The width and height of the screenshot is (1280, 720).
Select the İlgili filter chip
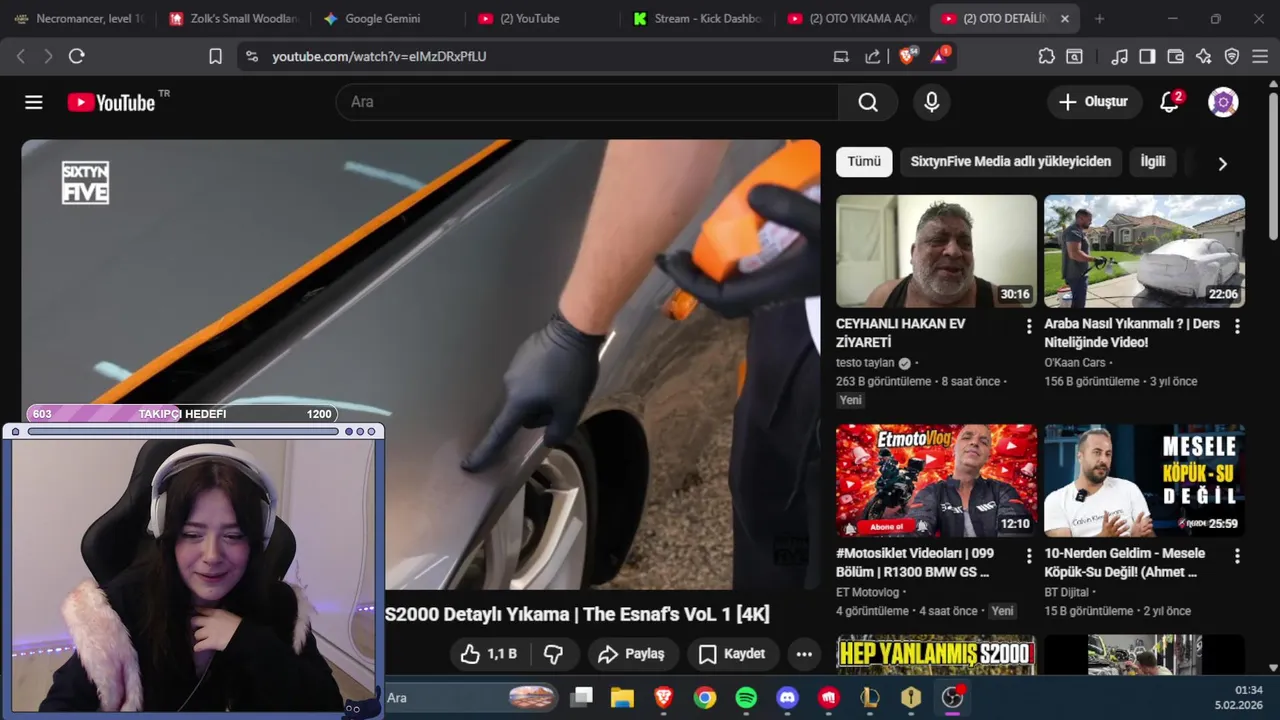[x=1153, y=162]
